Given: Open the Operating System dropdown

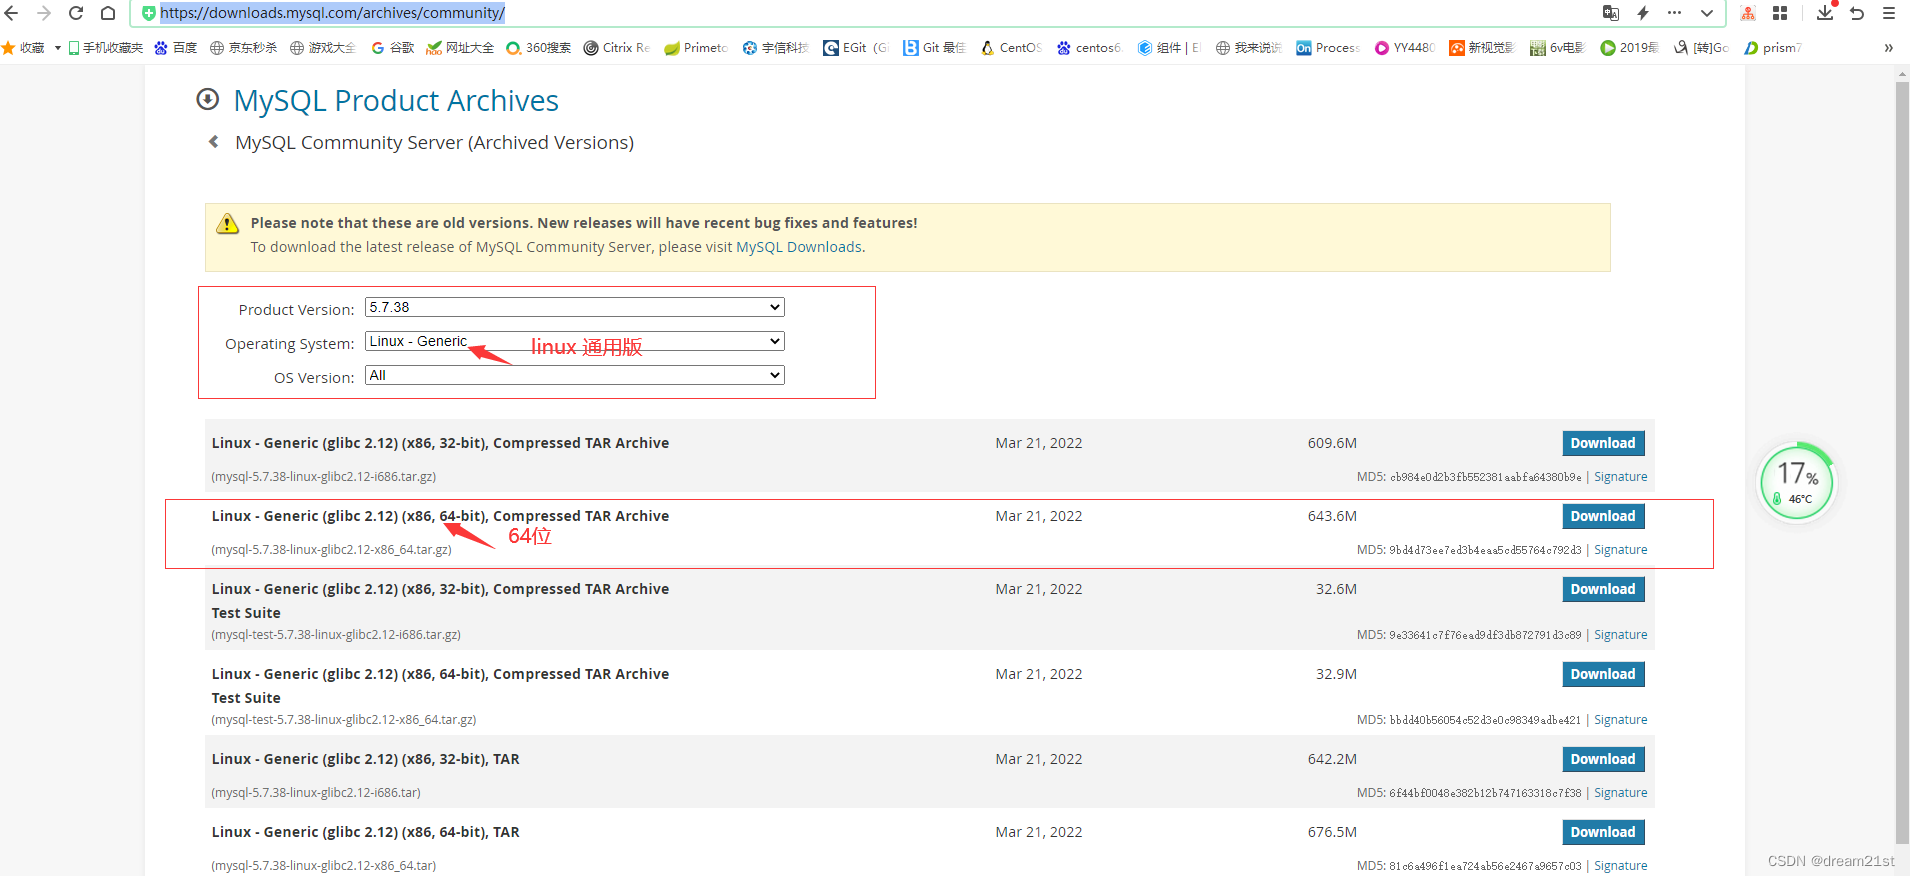Looking at the screenshot, I should [x=575, y=341].
